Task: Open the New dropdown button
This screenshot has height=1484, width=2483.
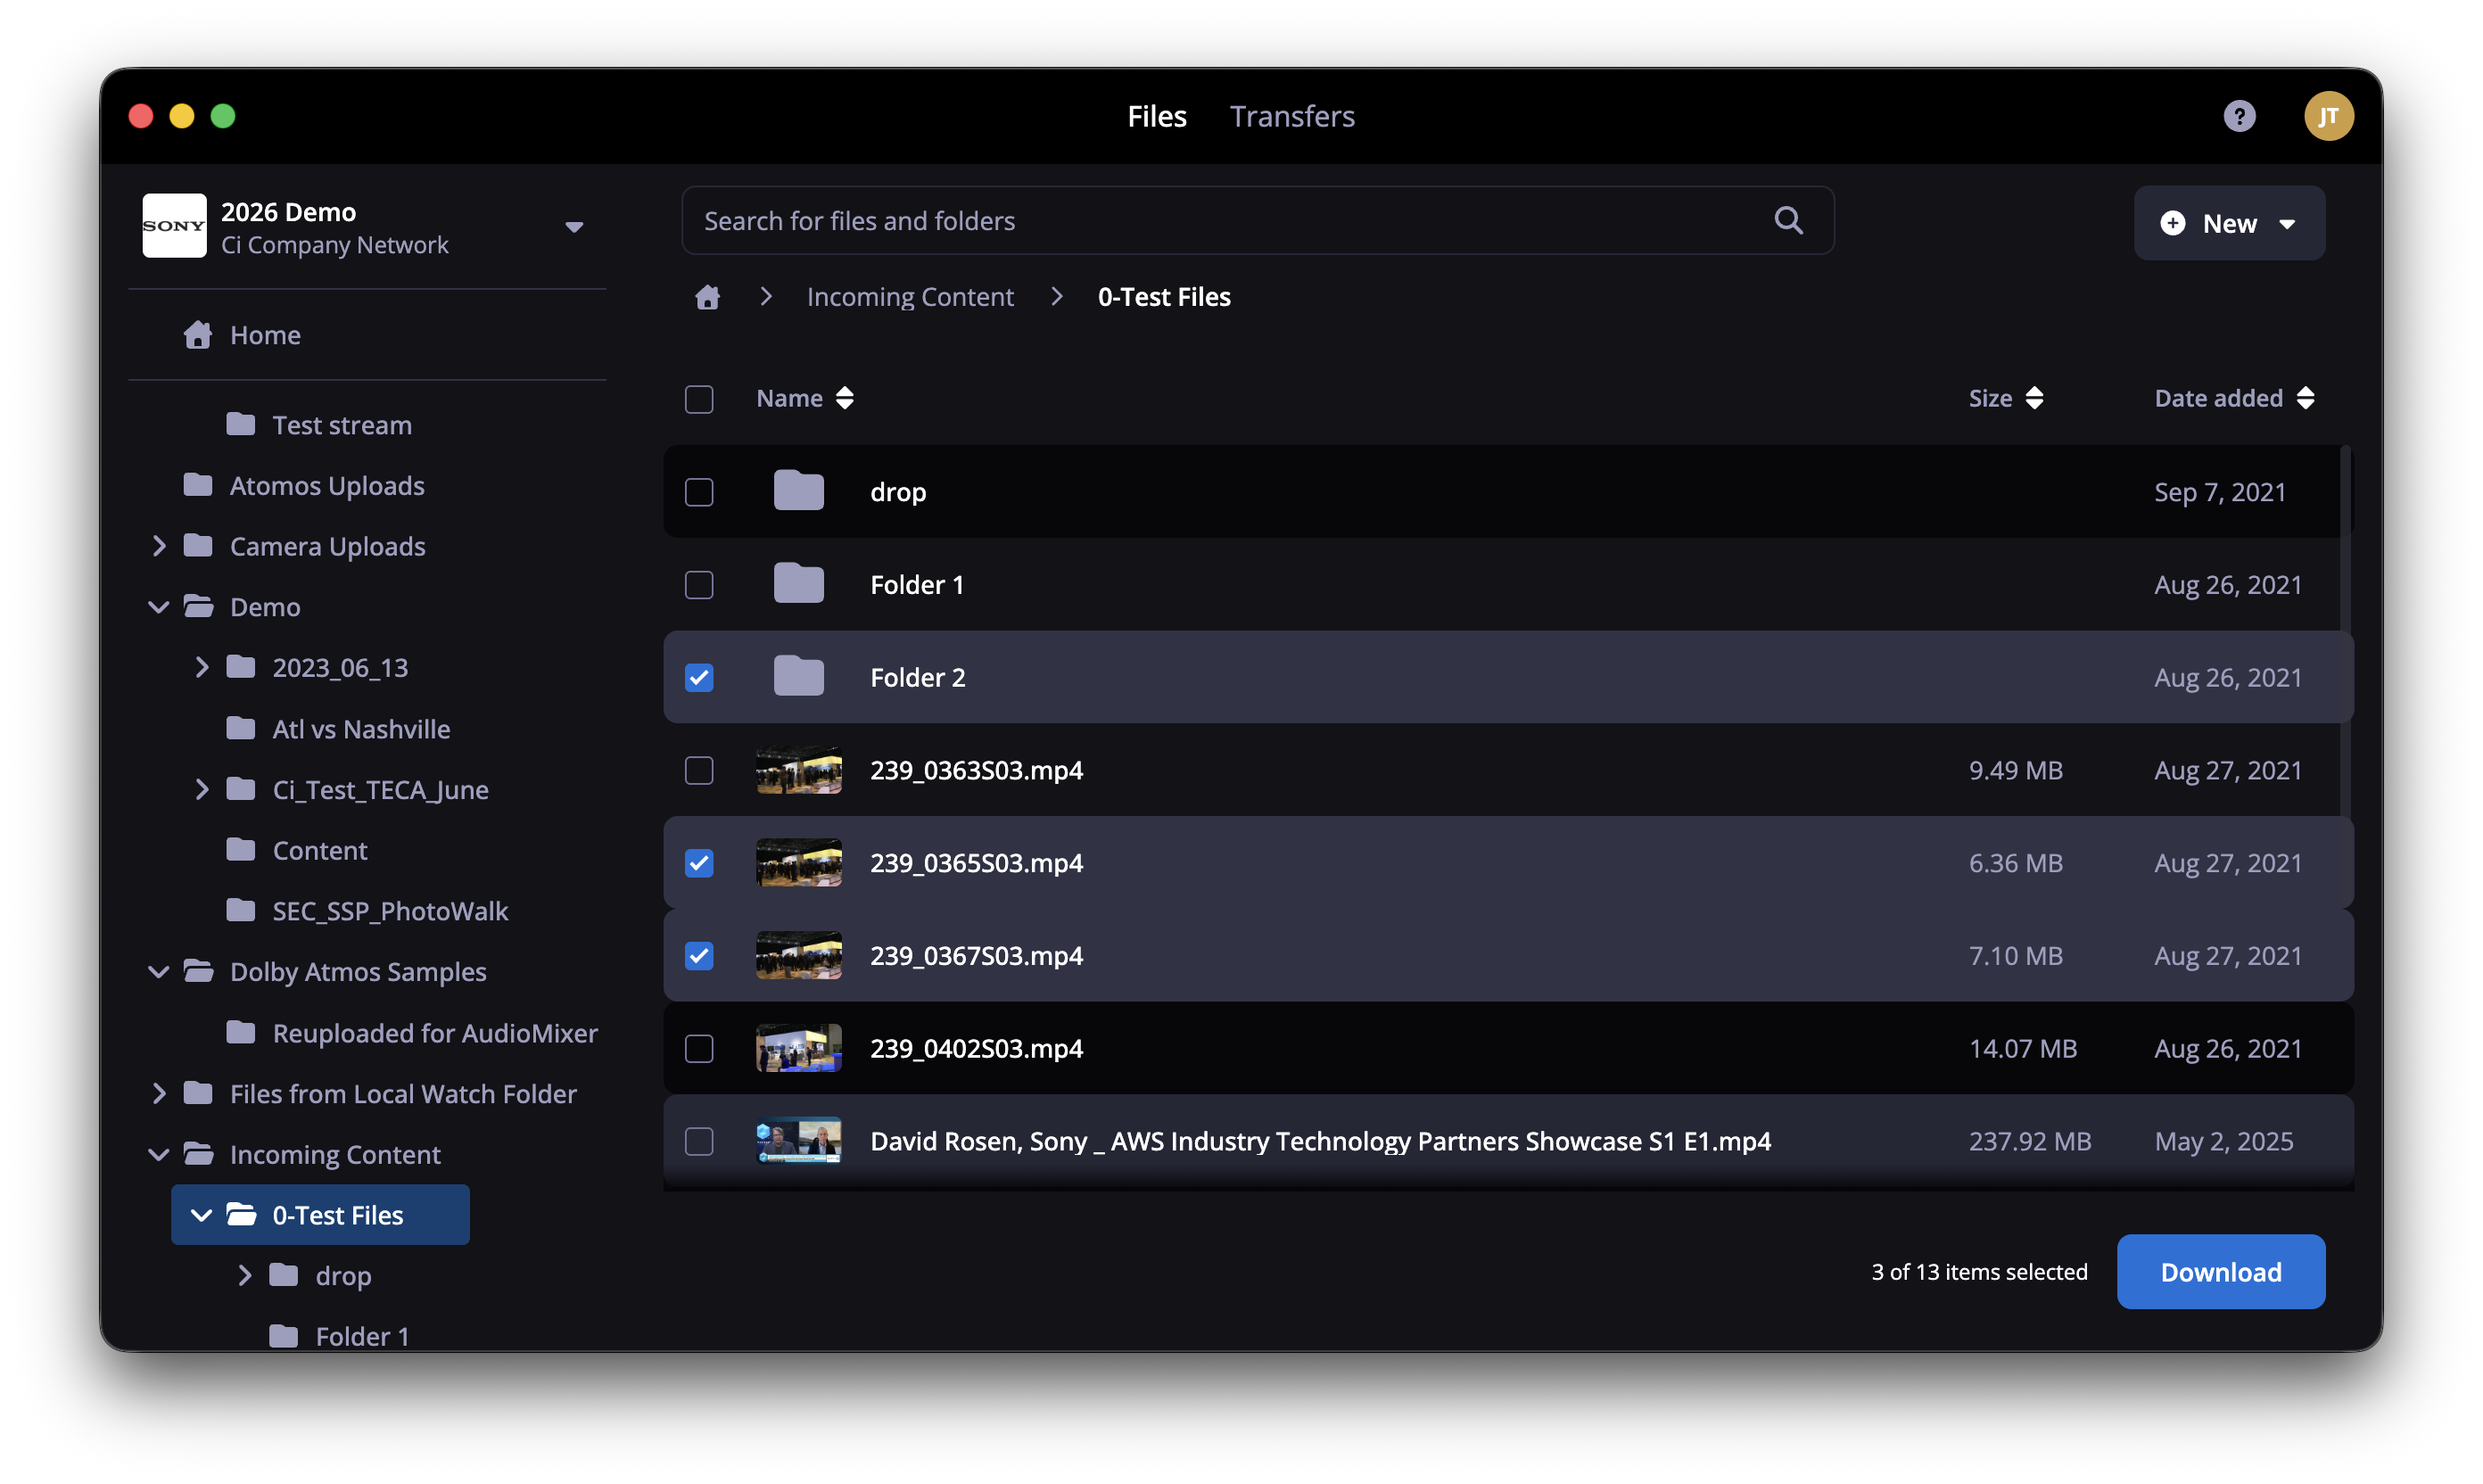Action: click(2228, 223)
